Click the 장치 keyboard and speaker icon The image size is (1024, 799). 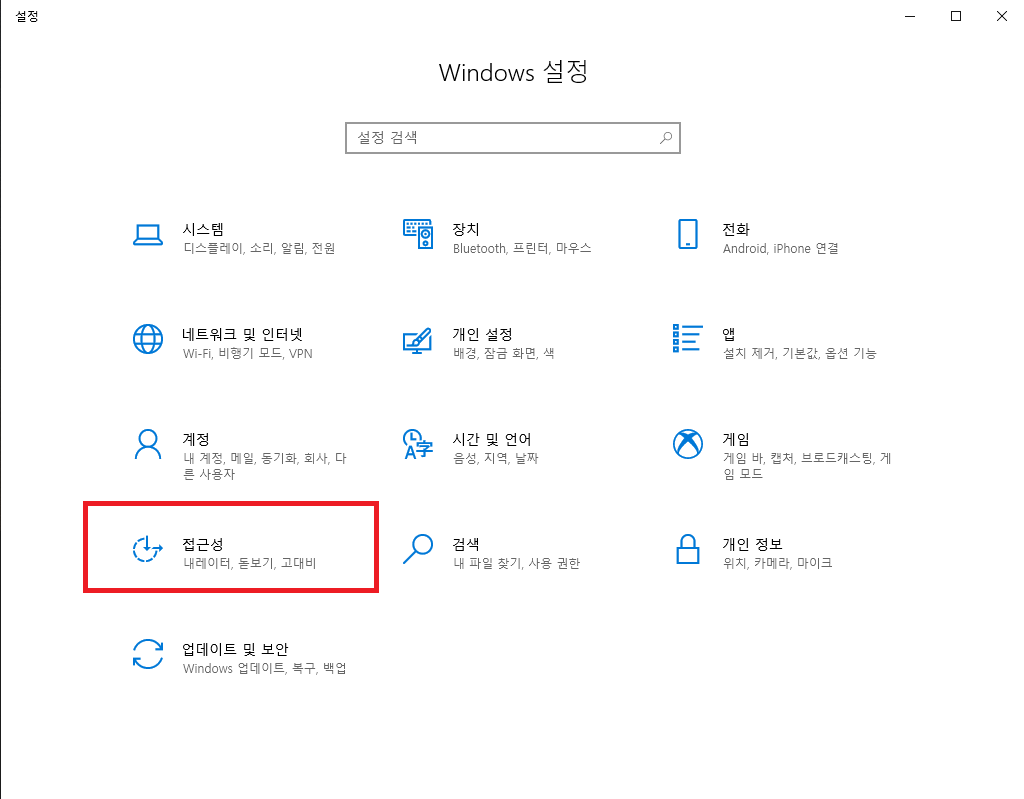(418, 234)
